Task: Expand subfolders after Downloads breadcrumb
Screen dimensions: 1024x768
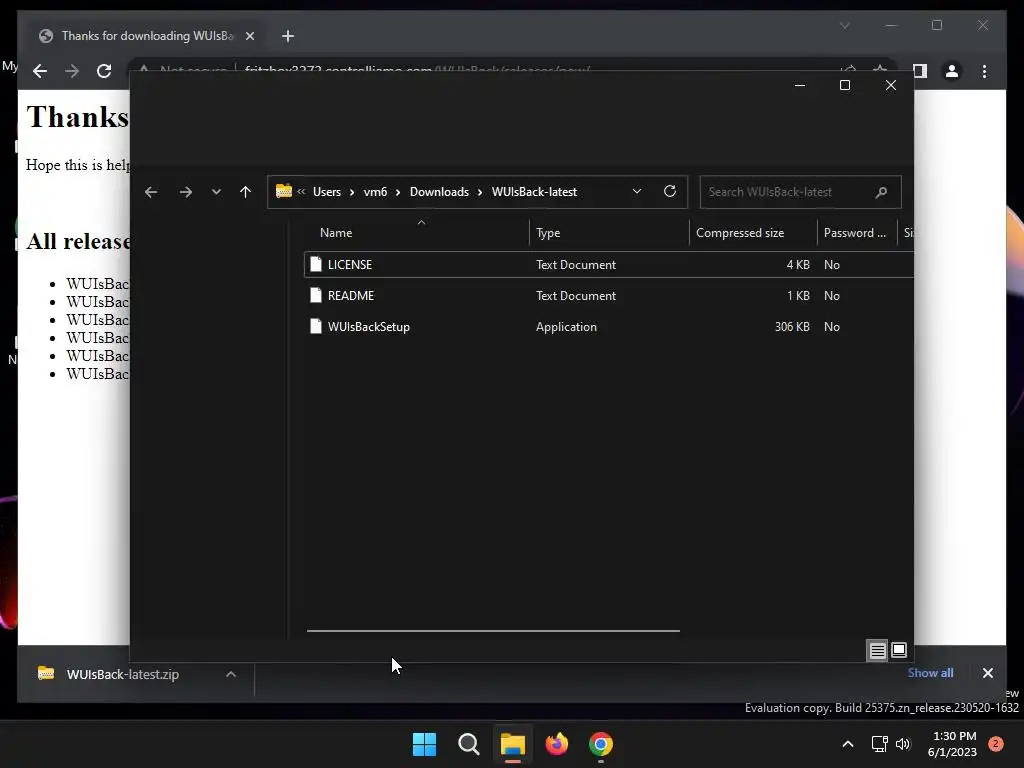Action: point(480,192)
